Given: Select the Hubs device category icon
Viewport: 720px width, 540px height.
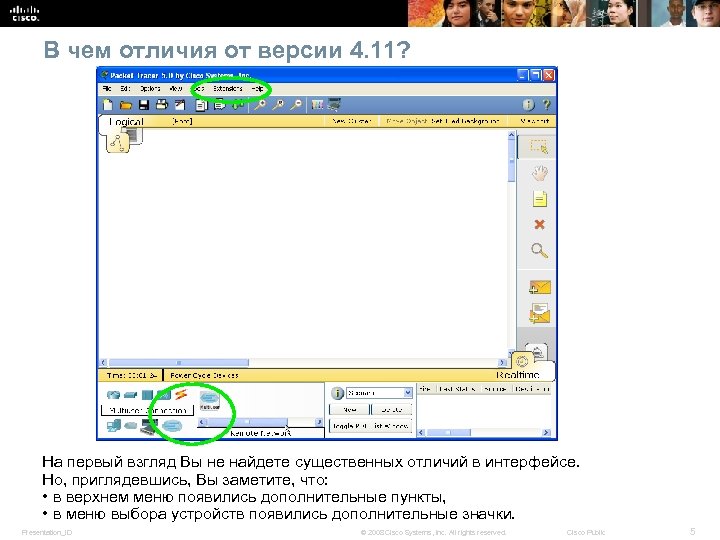Looking at the screenshot, I should [x=147, y=395].
